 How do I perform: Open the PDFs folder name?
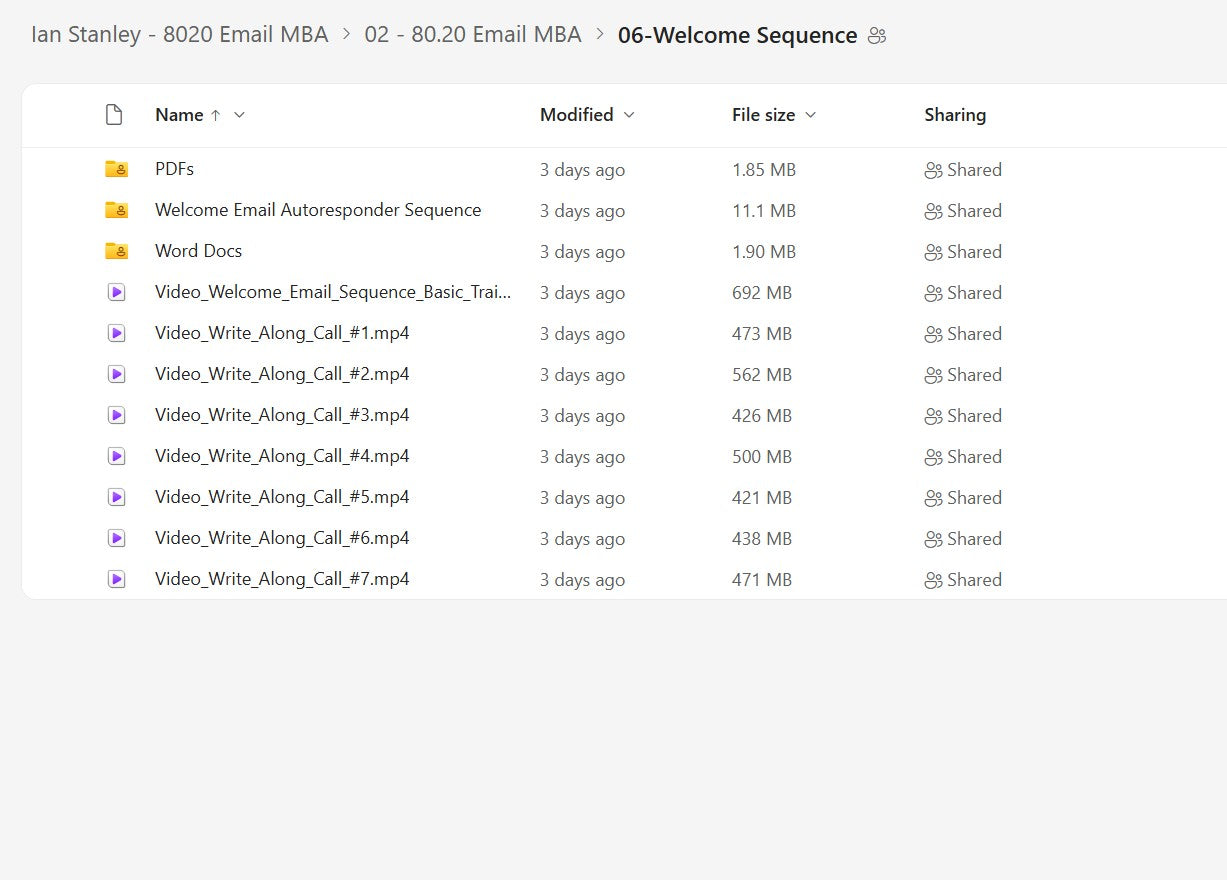(174, 169)
